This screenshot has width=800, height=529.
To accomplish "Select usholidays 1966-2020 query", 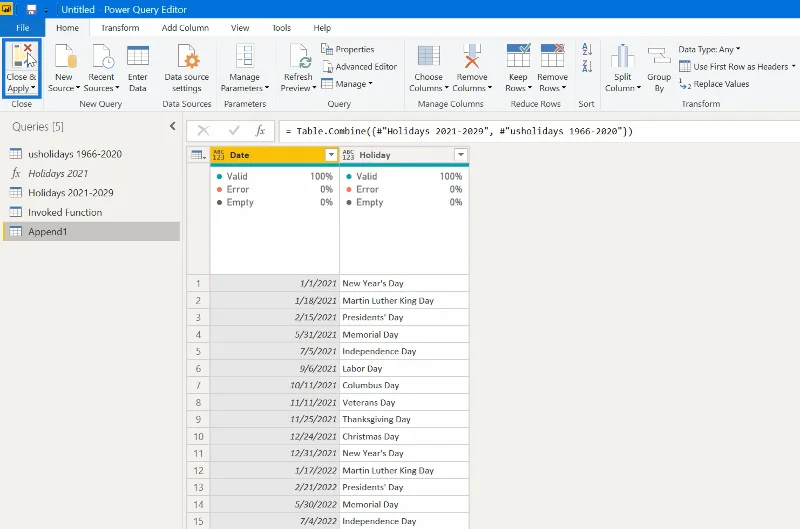I will pyautogui.click(x=91, y=154).
